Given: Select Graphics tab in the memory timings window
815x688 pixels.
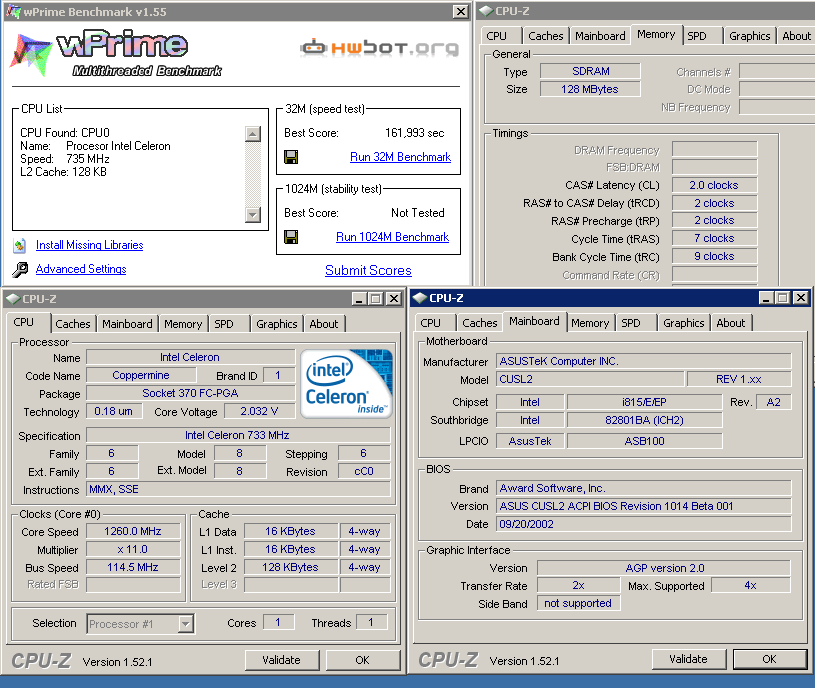Looking at the screenshot, I should pos(749,36).
